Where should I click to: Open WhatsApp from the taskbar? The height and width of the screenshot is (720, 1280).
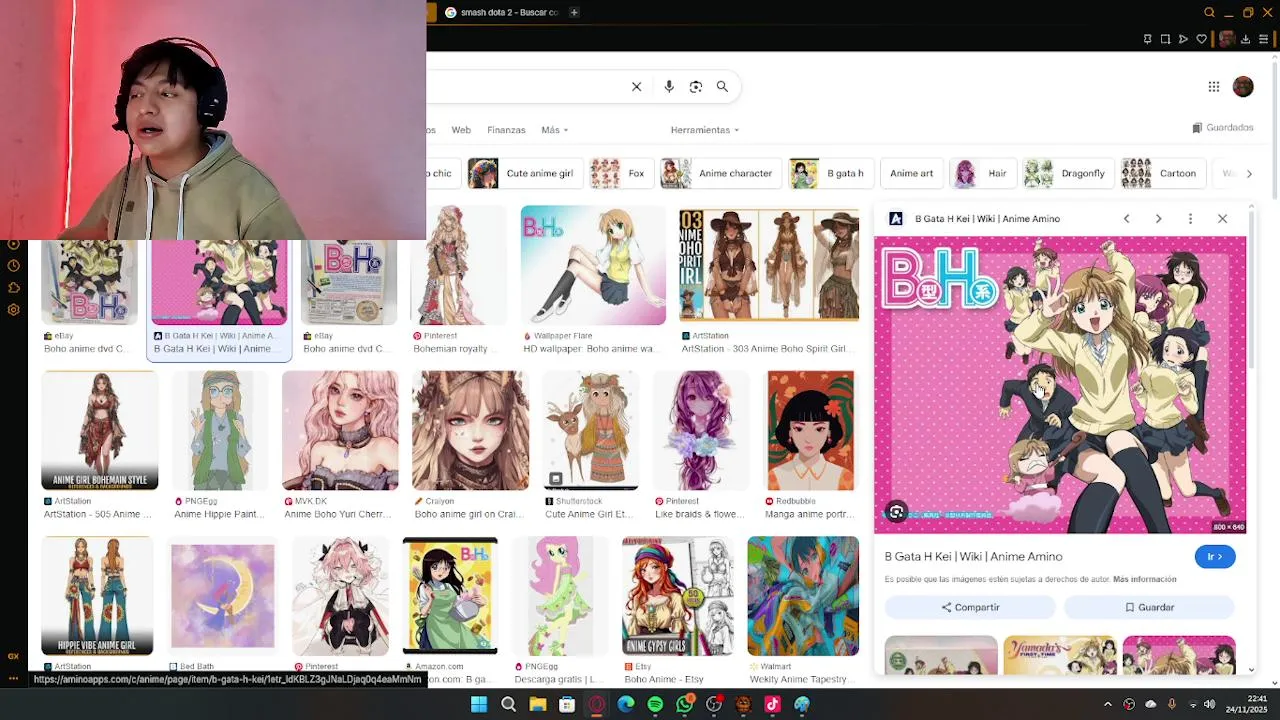[684, 705]
